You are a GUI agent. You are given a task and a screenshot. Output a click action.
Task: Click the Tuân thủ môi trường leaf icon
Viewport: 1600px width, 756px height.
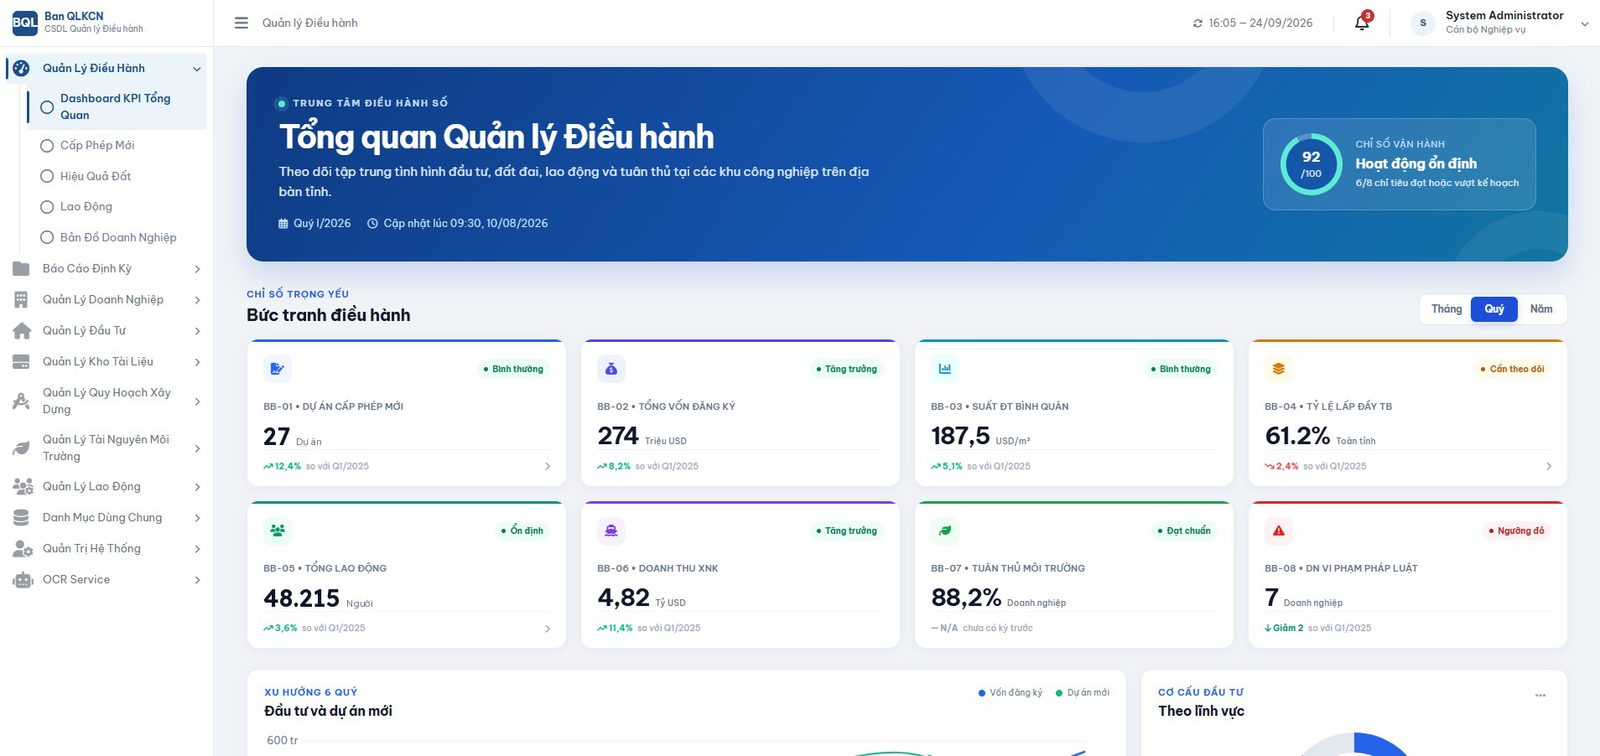[945, 530]
